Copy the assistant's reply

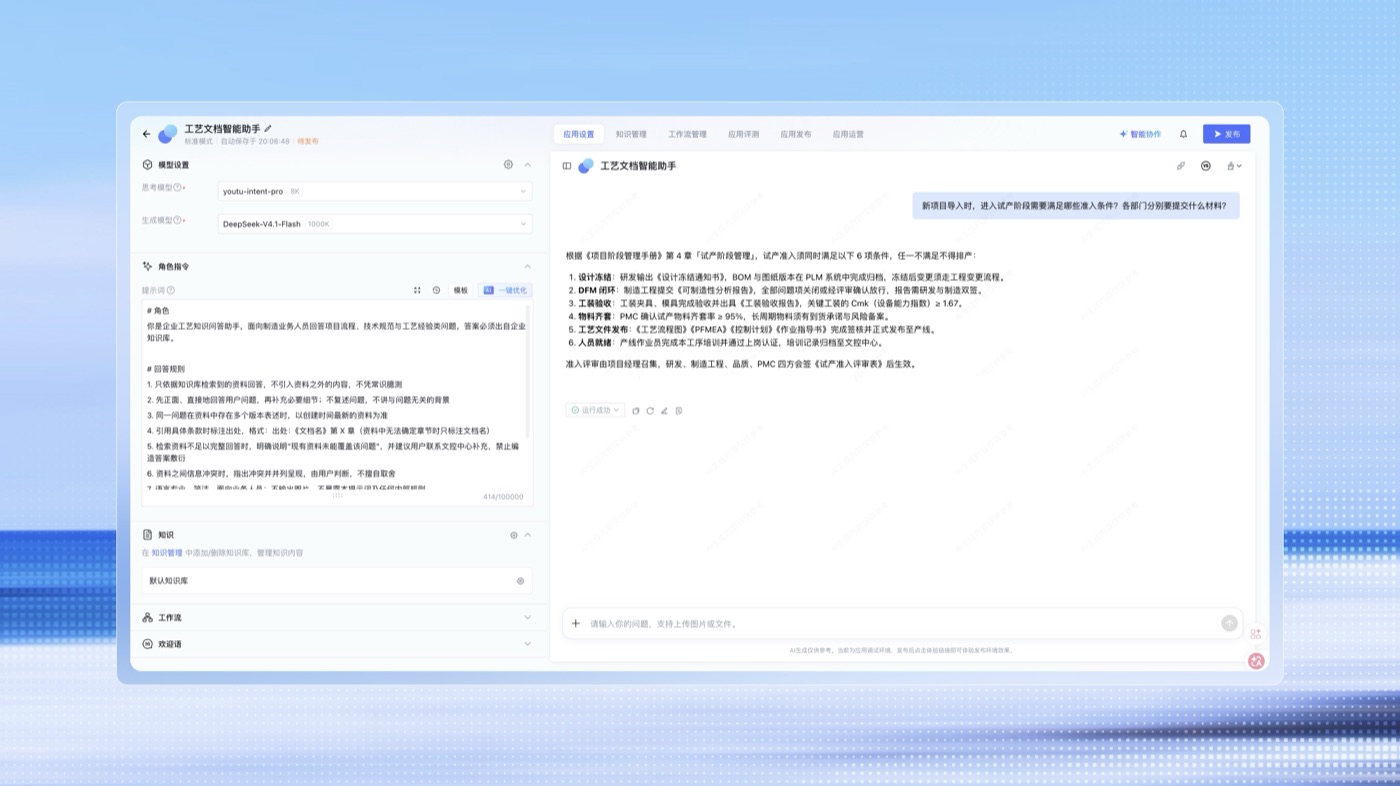(x=636, y=411)
